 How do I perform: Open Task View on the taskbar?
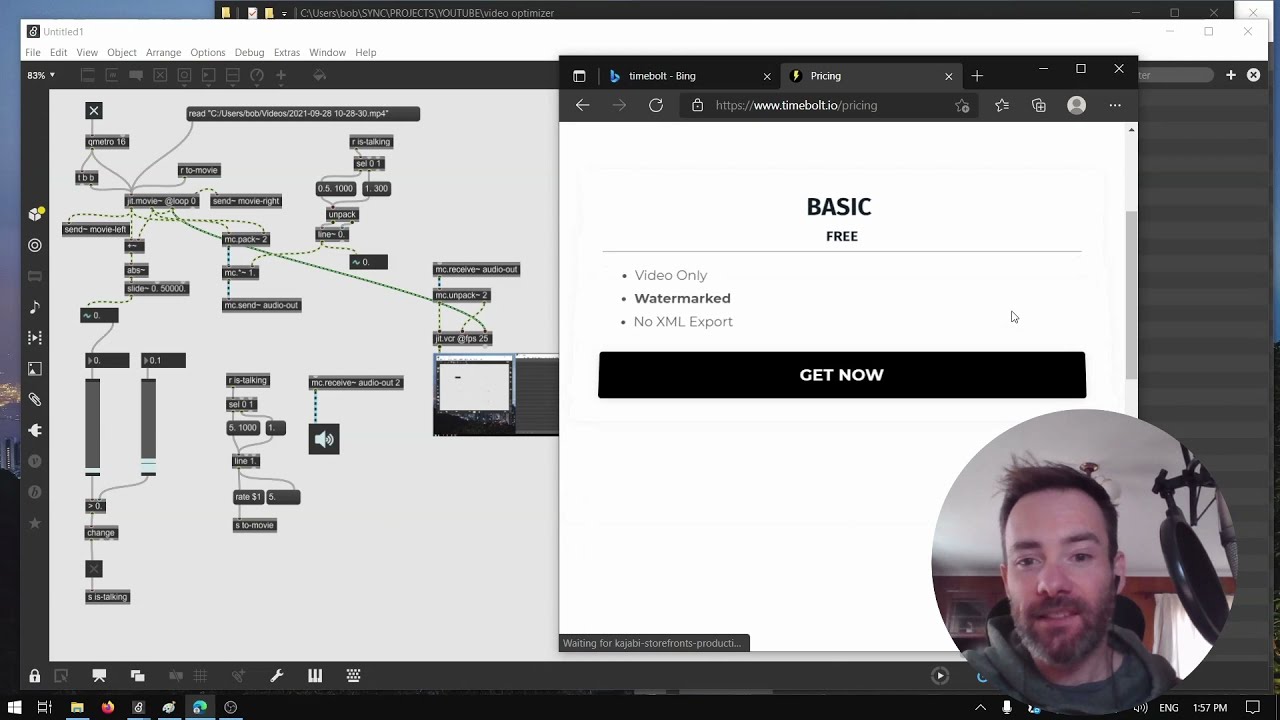coord(44,707)
